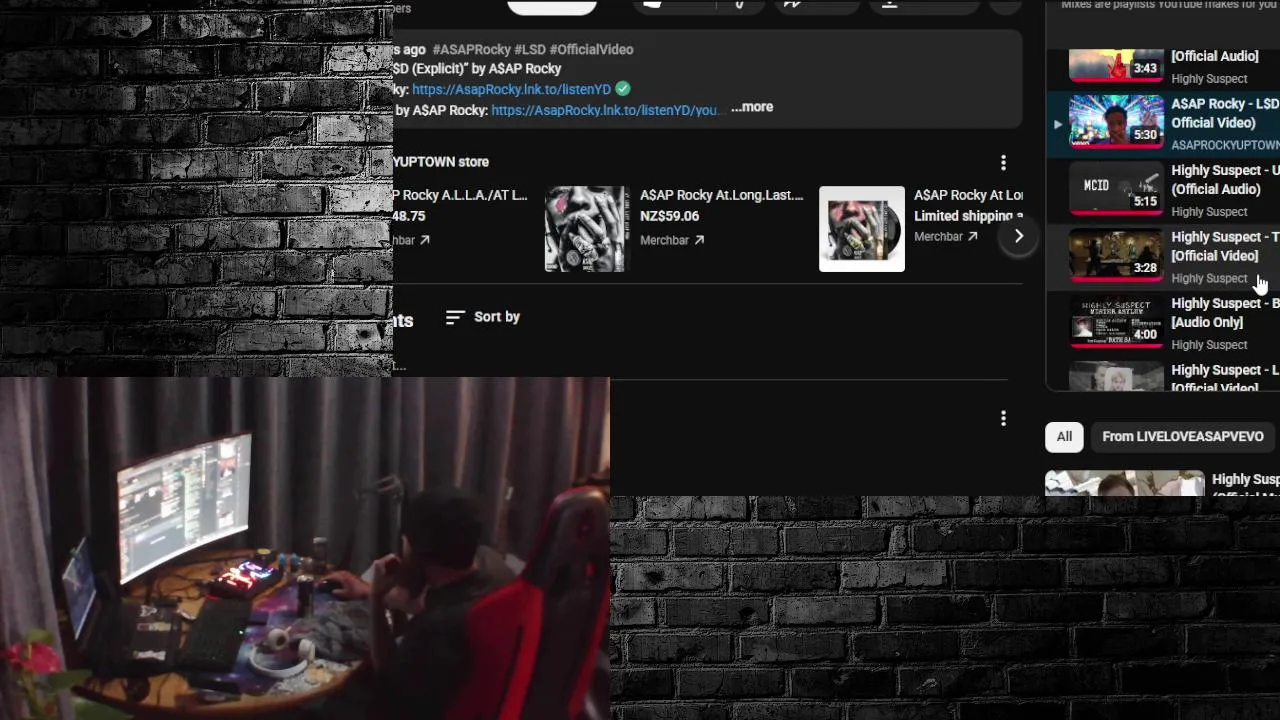Open Merchbar link under Limited shipping product

[x=946, y=237]
